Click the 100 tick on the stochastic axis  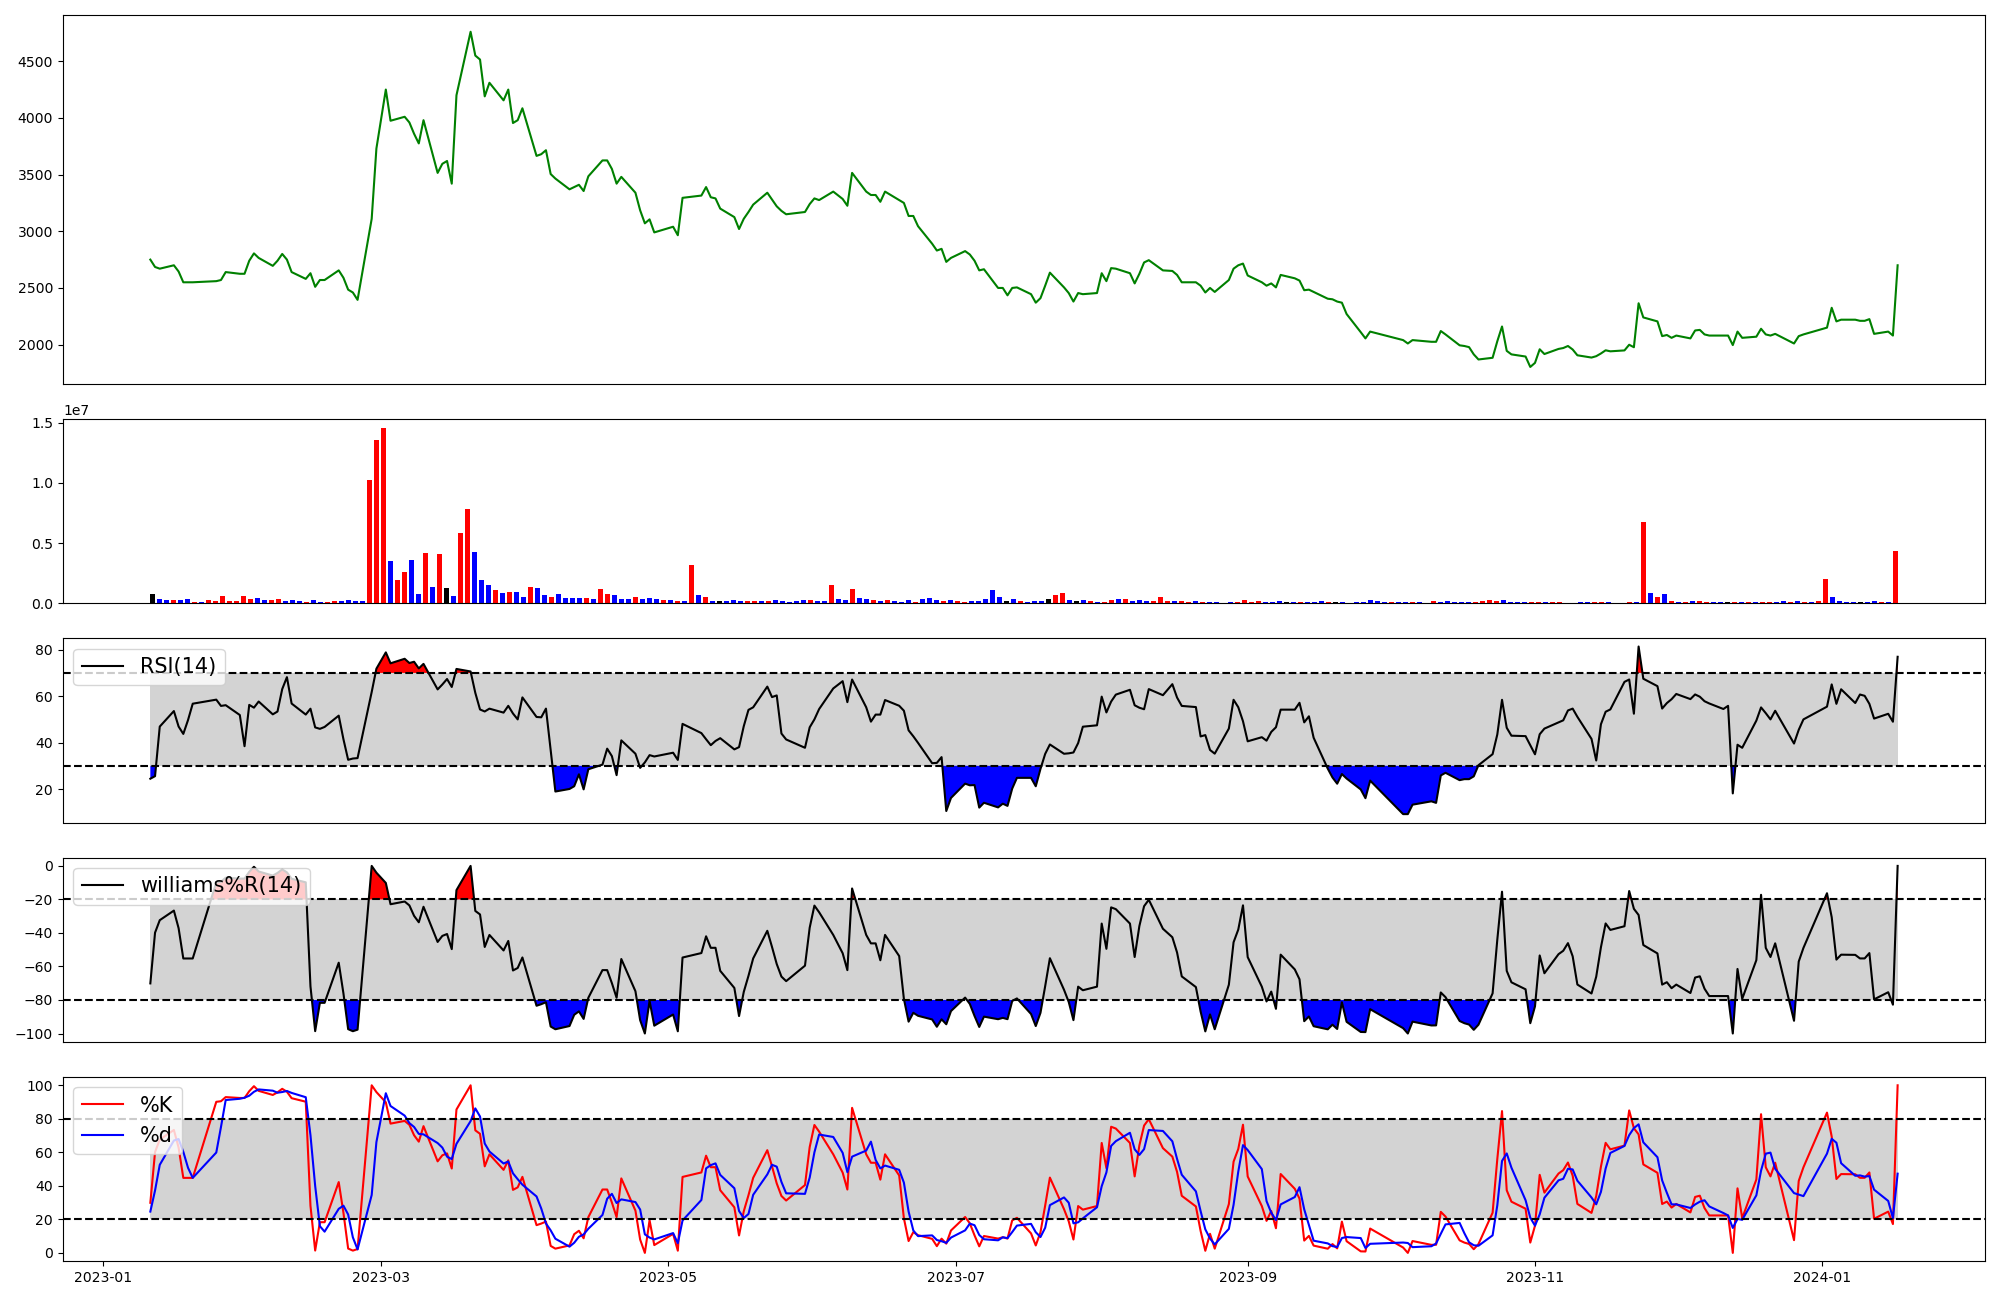40,1086
